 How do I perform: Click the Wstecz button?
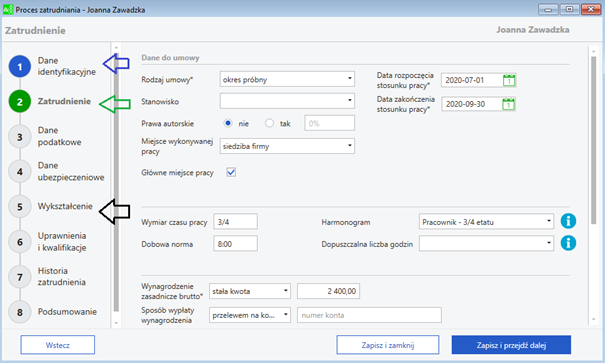[x=57, y=345]
